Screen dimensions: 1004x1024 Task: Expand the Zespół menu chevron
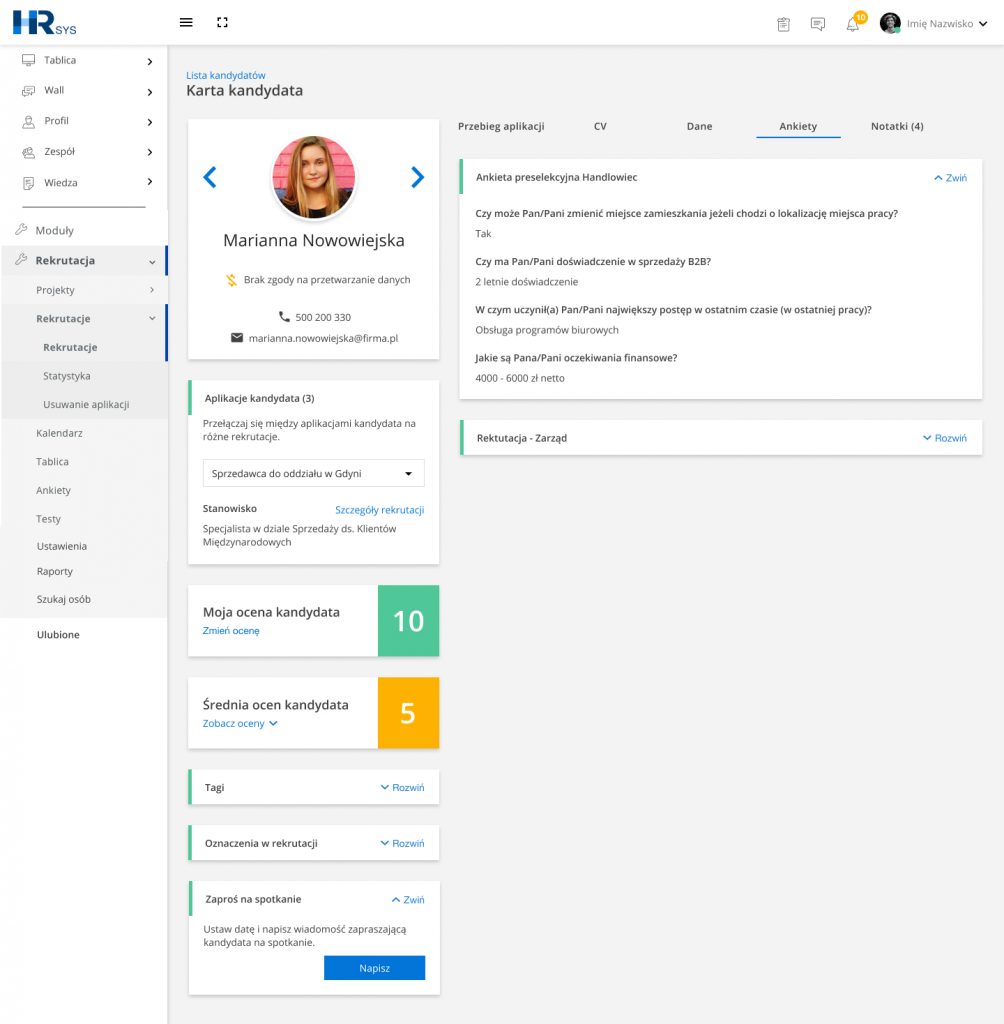(150, 152)
